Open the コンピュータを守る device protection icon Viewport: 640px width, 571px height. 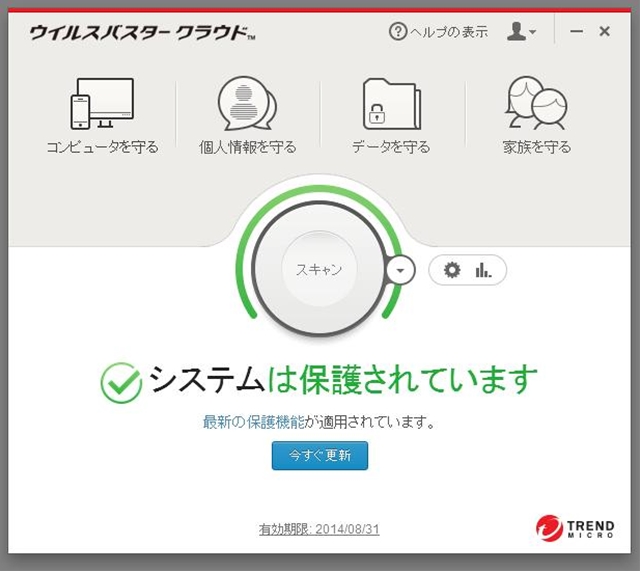click(x=102, y=104)
